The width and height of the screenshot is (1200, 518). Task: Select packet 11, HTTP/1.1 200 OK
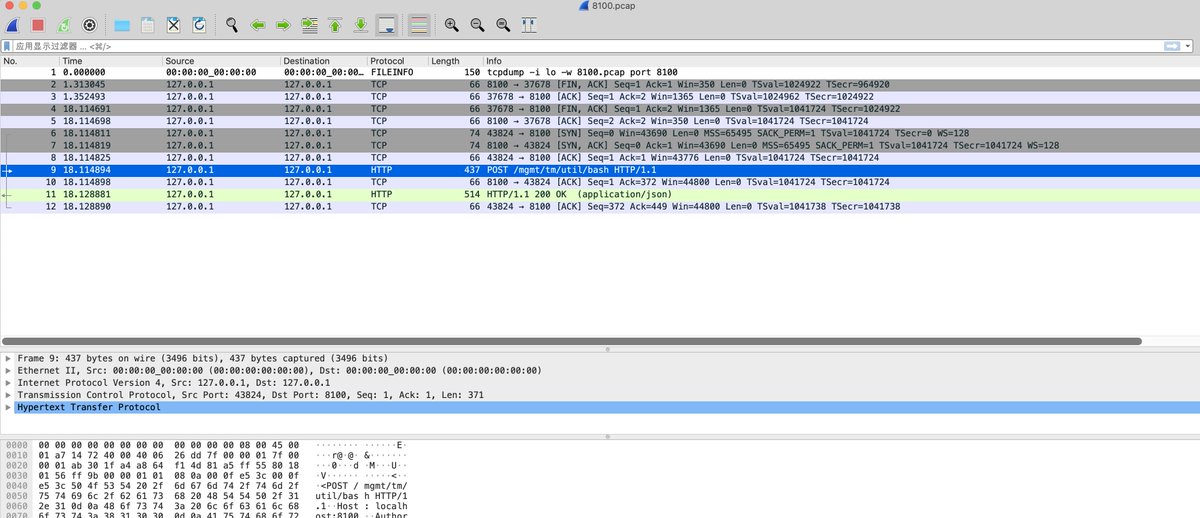click(x=600, y=194)
